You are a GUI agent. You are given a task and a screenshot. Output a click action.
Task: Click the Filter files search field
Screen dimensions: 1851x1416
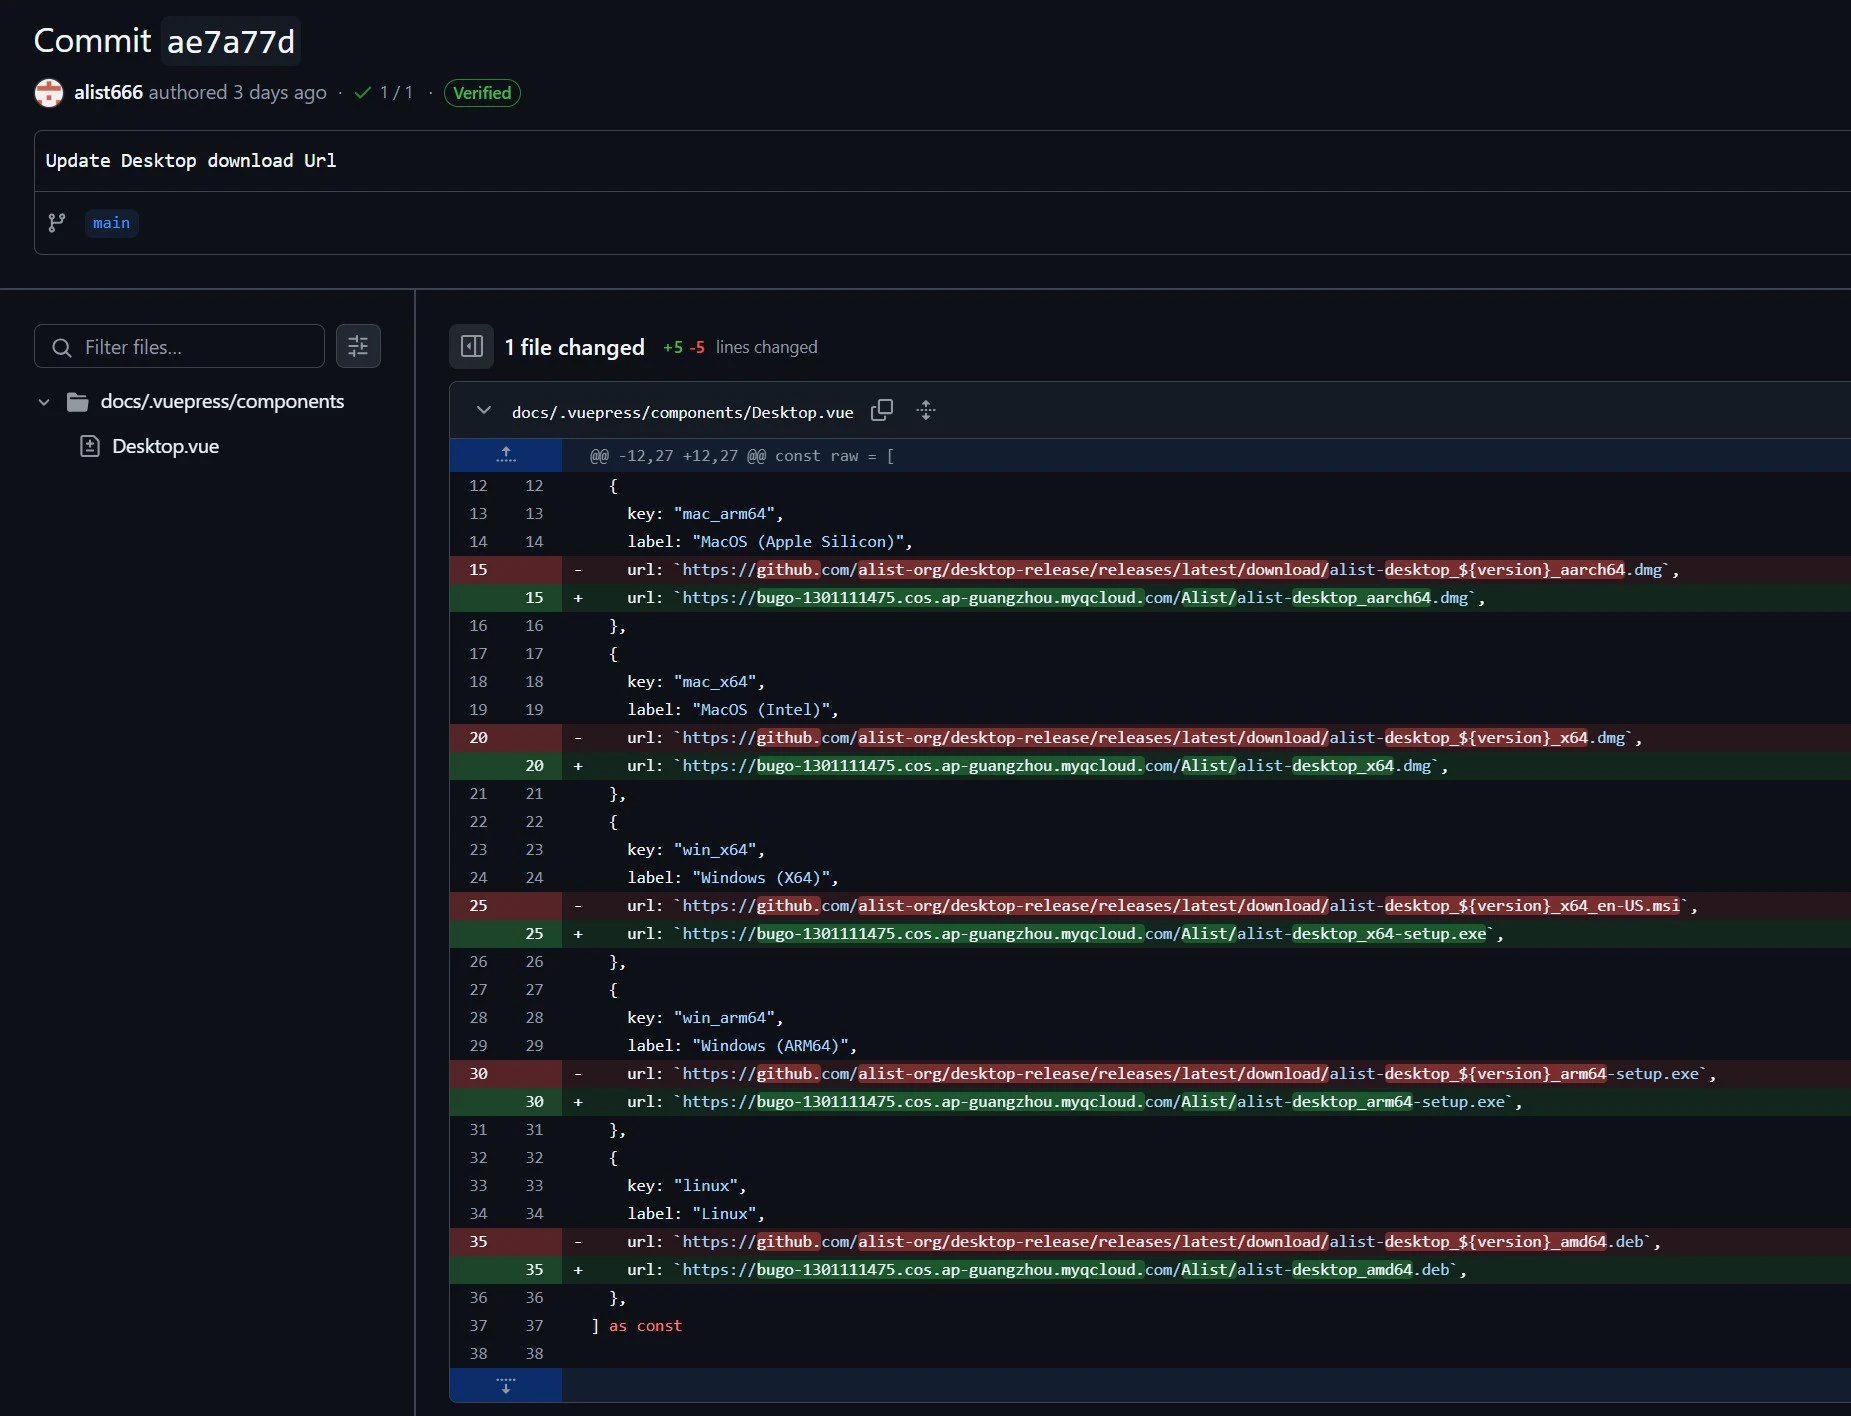tap(195, 347)
